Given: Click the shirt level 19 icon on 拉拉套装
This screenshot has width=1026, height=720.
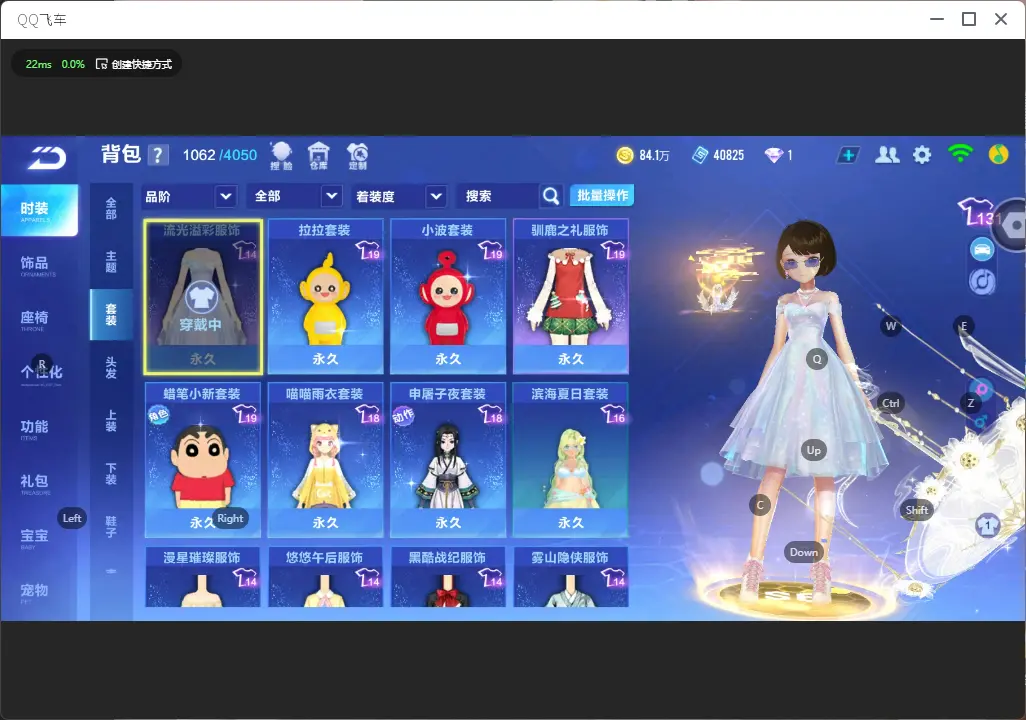Looking at the screenshot, I should (368, 251).
